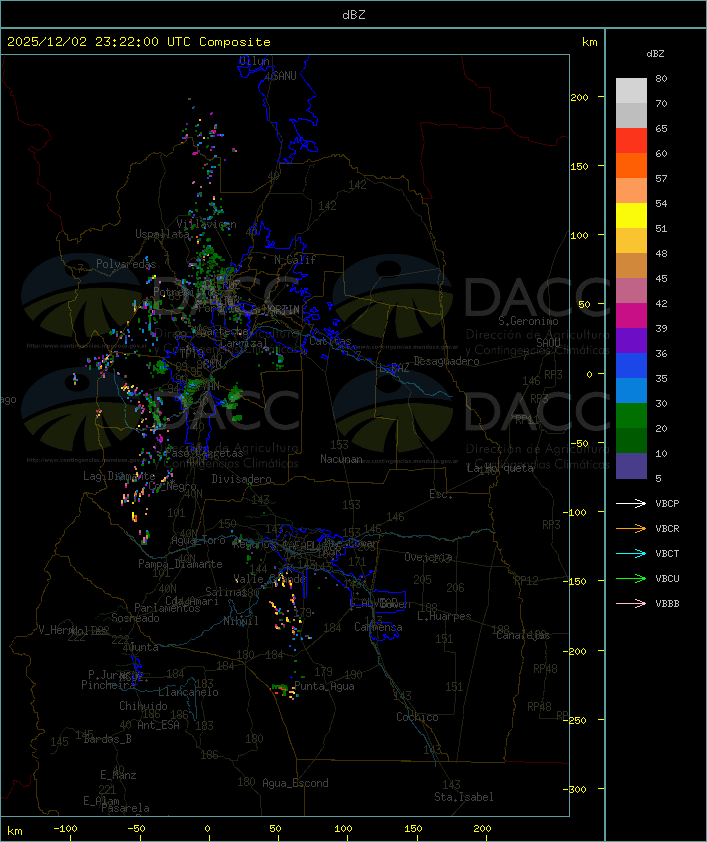The image size is (707, 842).
Task: Click the Sta.Isabel location label
Action: coord(464,797)
